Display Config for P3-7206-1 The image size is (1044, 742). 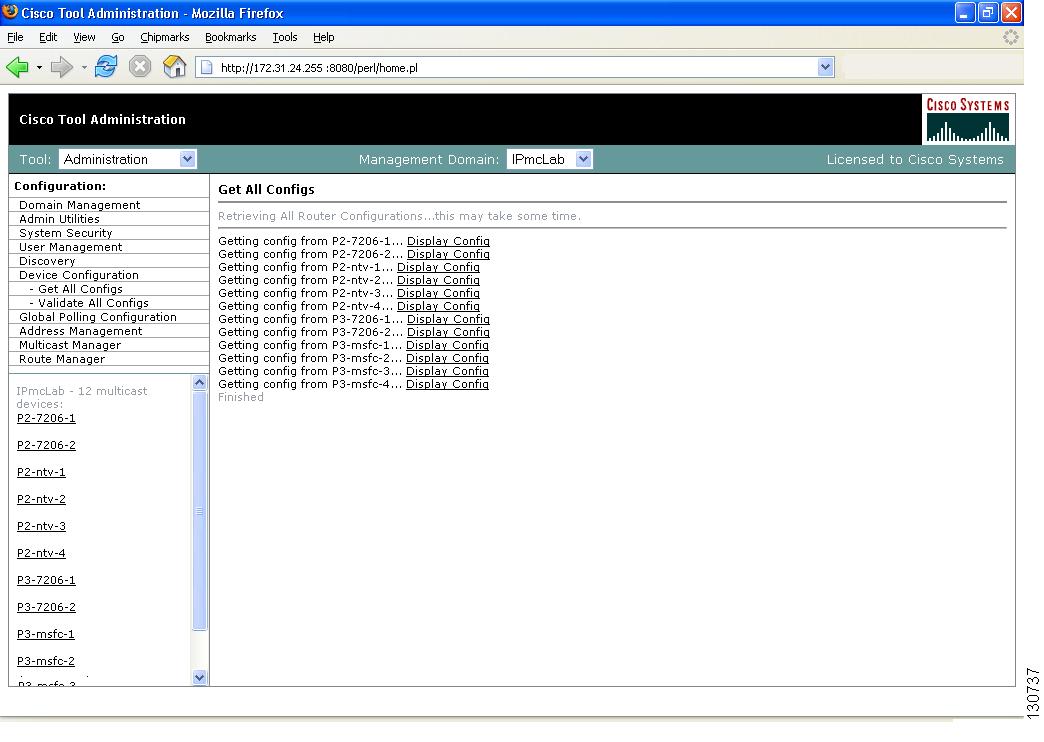click(x=448, y=319)
